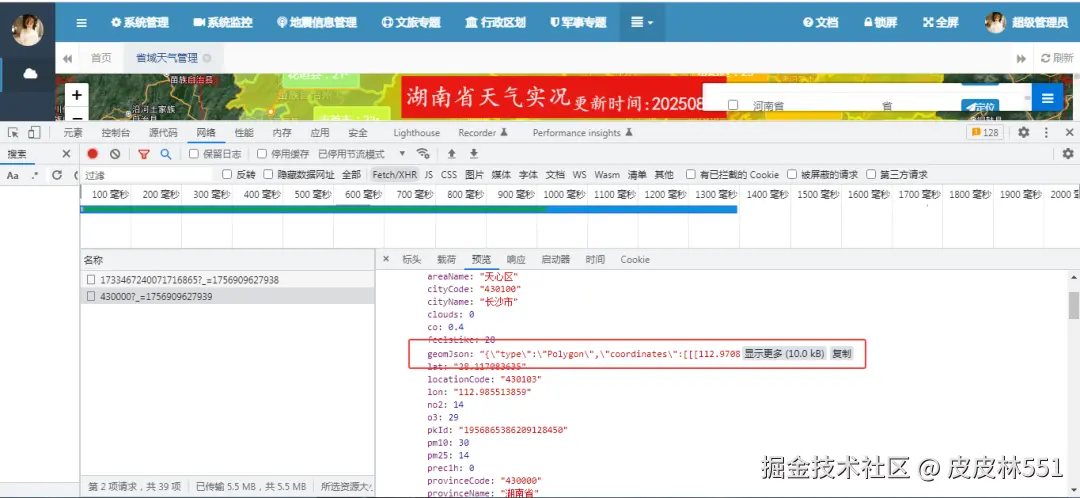This screenshot has height=498, width=1080.
Task: Open DevTools settings gear
Action: pos(1024,132)
